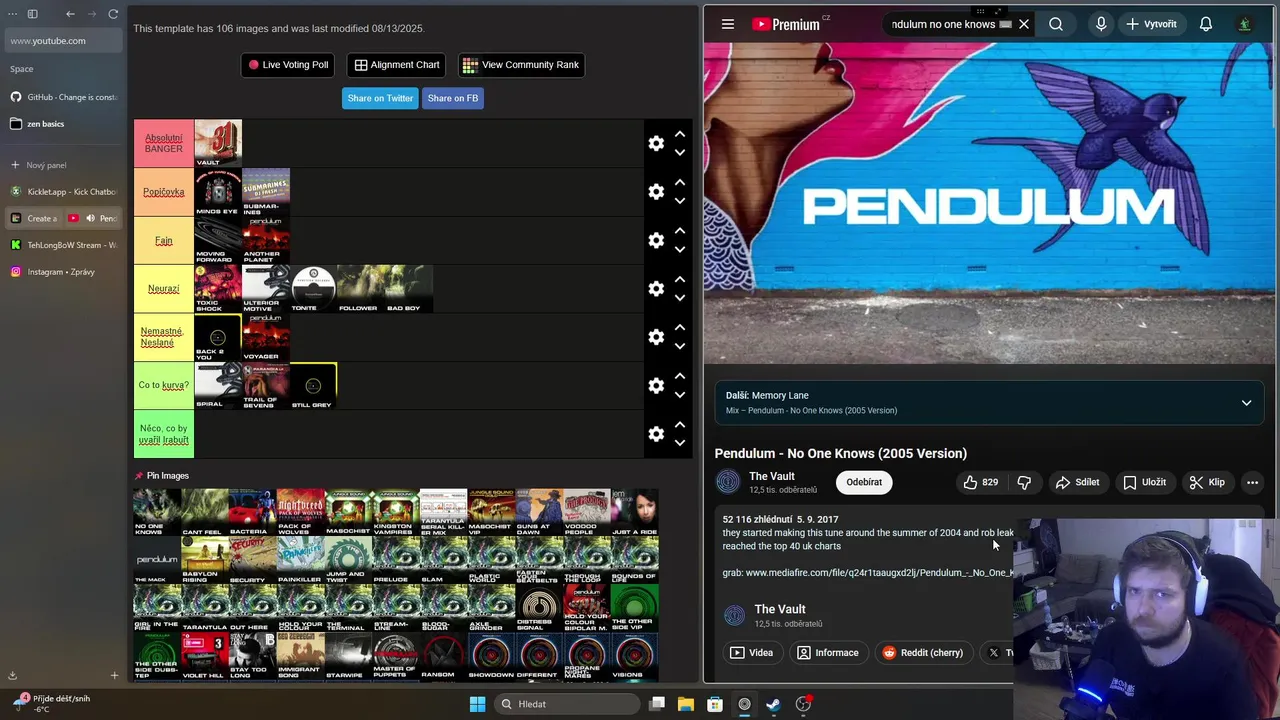1280x720 pixels.
Task: Open settings gear for Absolutní BANGER tier
Action: point(656,143)
